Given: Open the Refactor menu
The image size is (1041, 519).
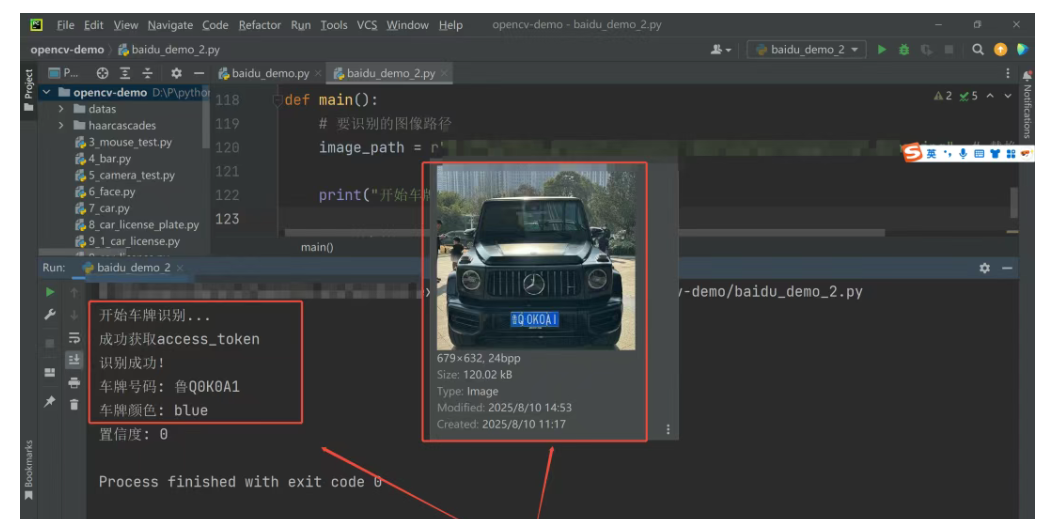Looking at the screenshot, I should coord(260,25).
